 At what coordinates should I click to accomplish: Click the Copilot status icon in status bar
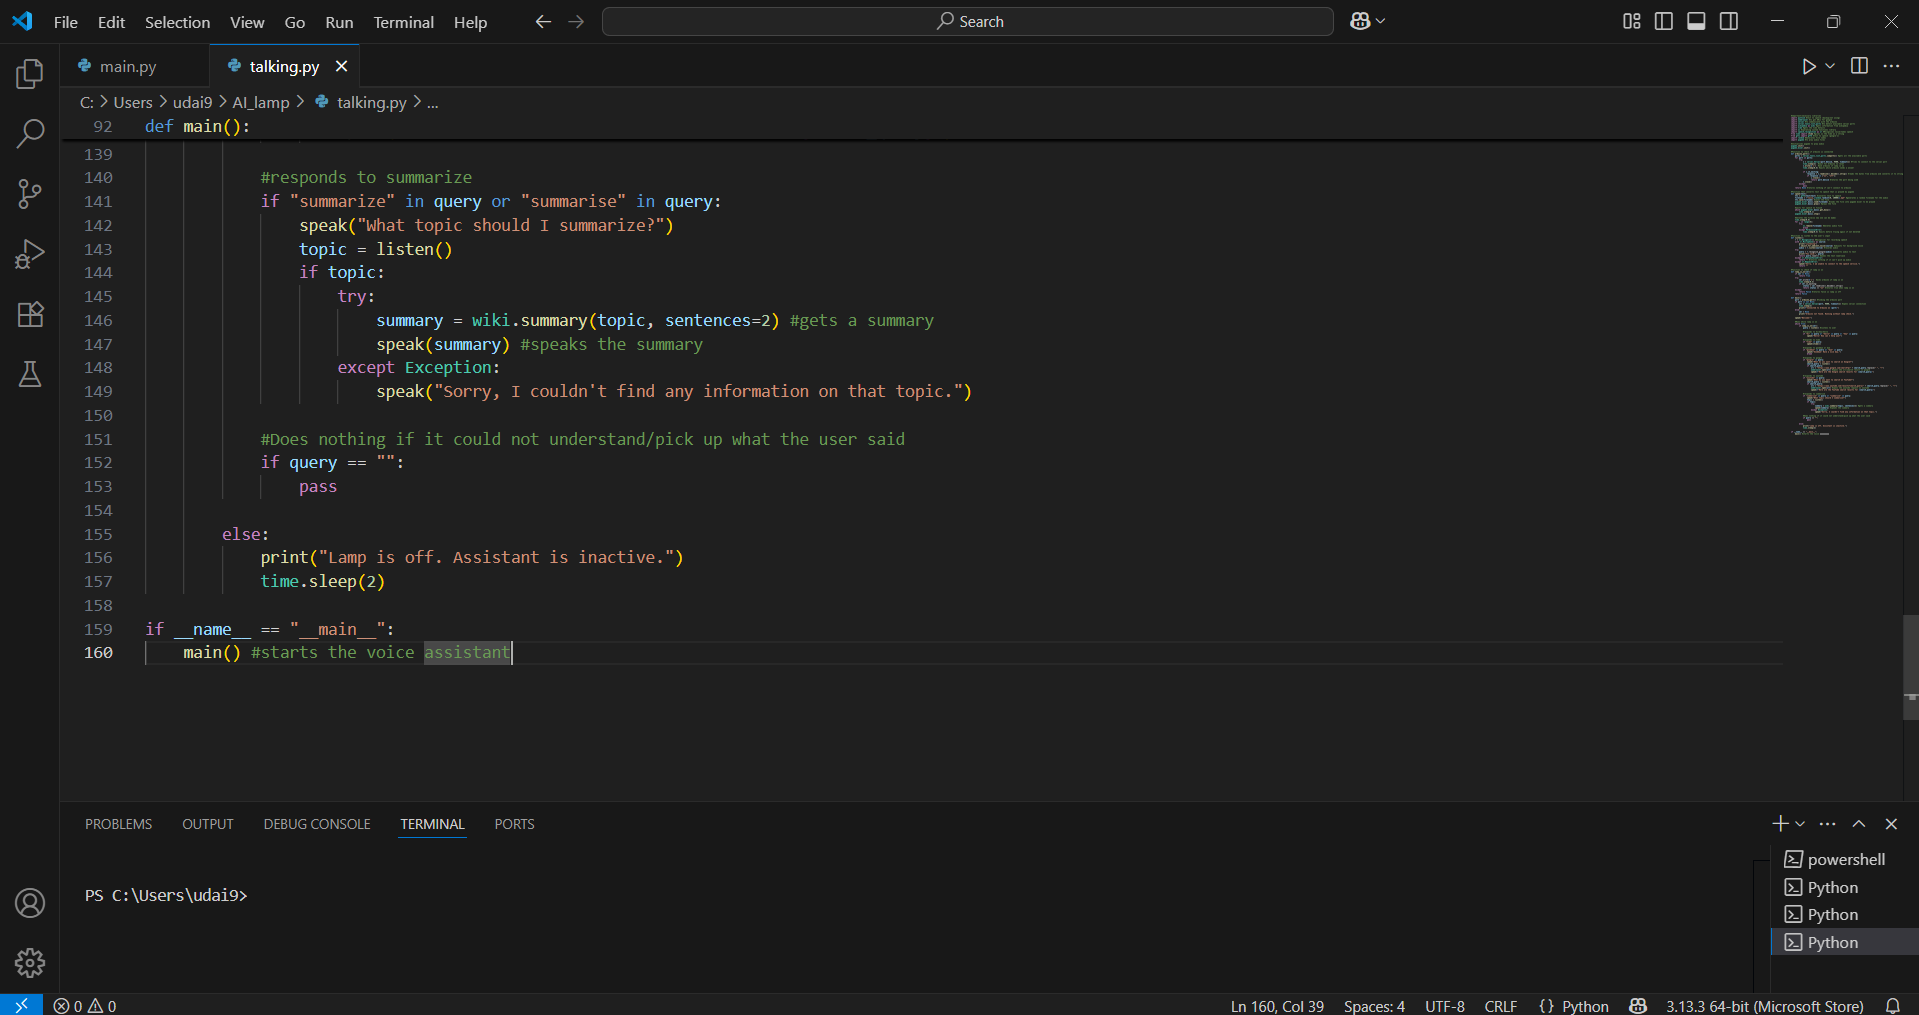[x=1638, y=1006]
